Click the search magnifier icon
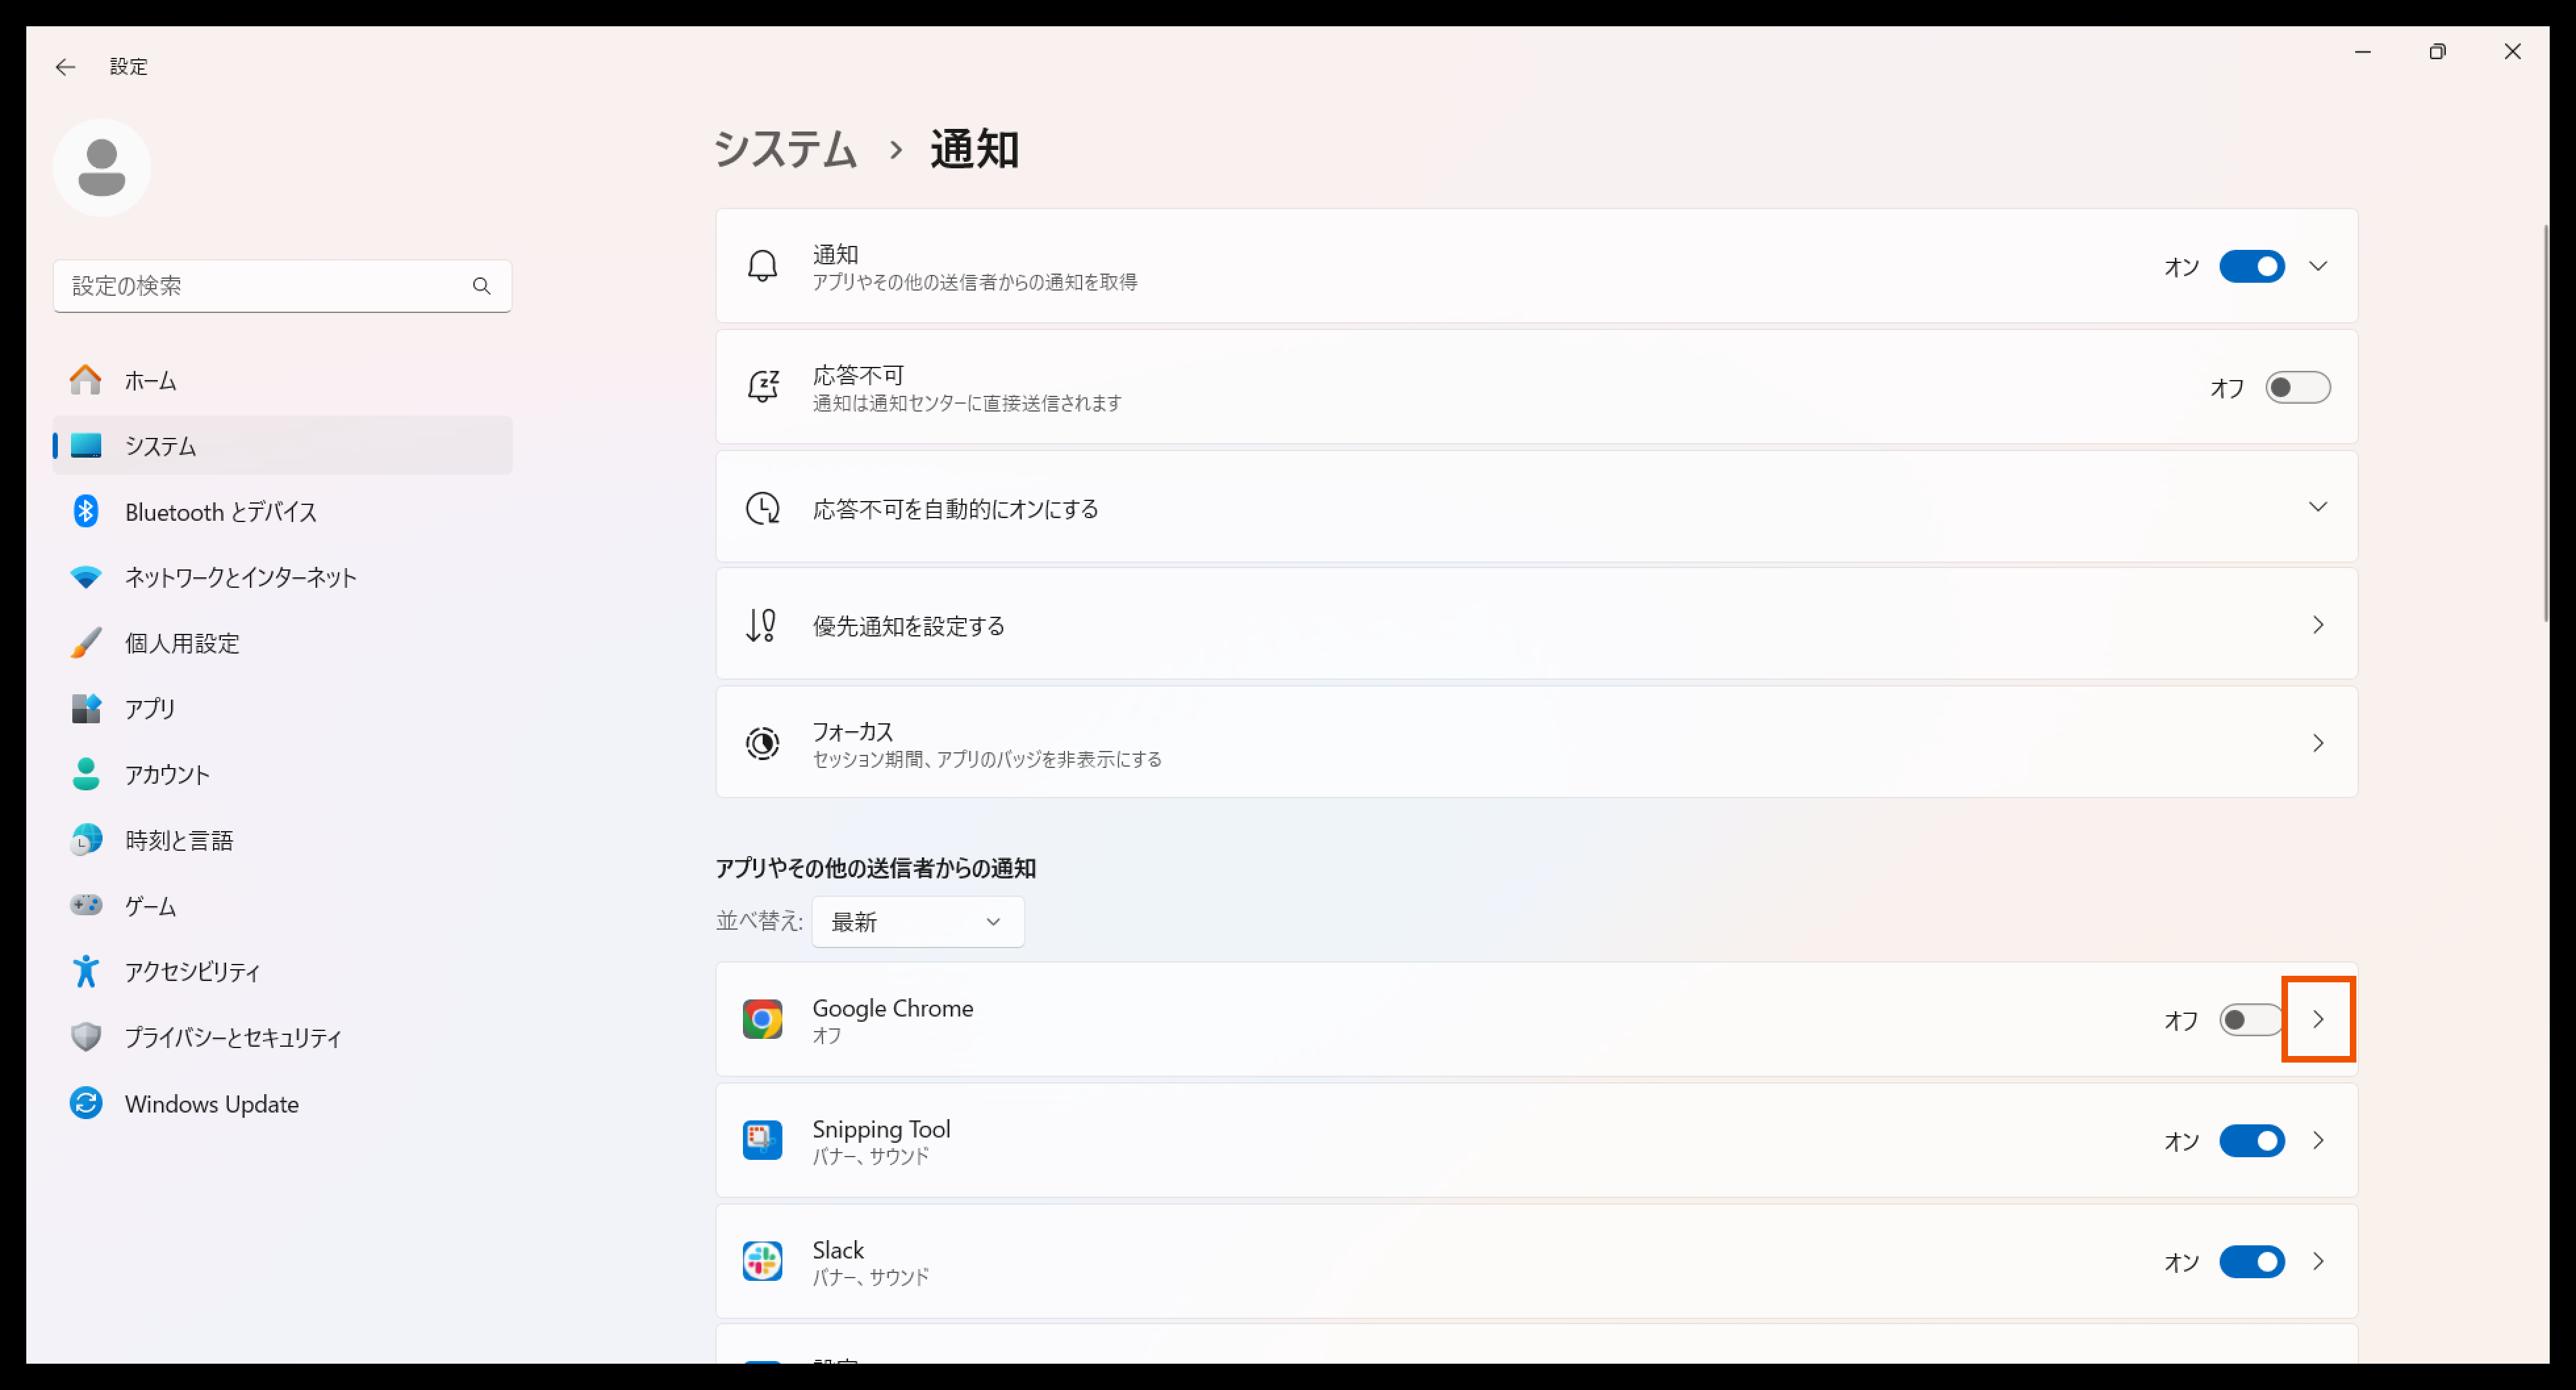The image size is (2576, 1390). tap(481, 286)
